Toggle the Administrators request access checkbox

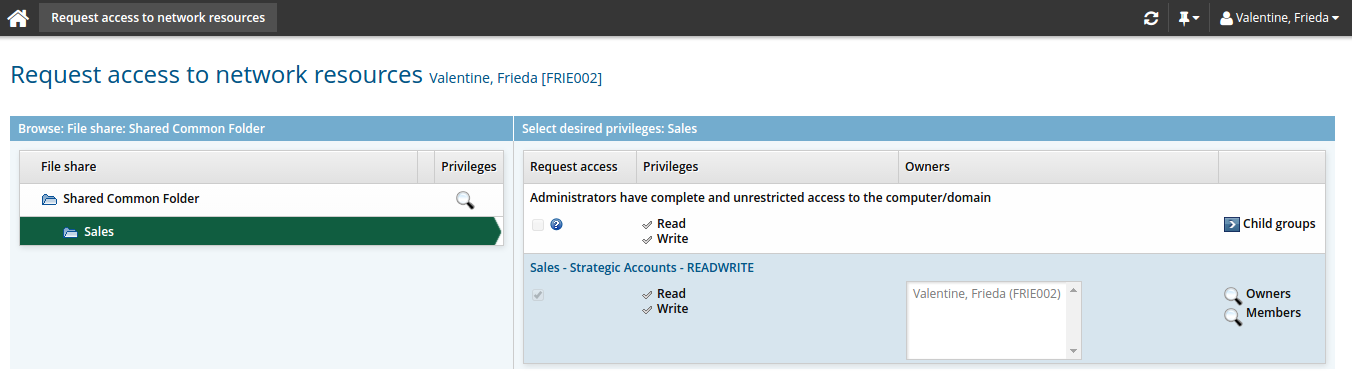pyautogui.click(x=538, y=225)
